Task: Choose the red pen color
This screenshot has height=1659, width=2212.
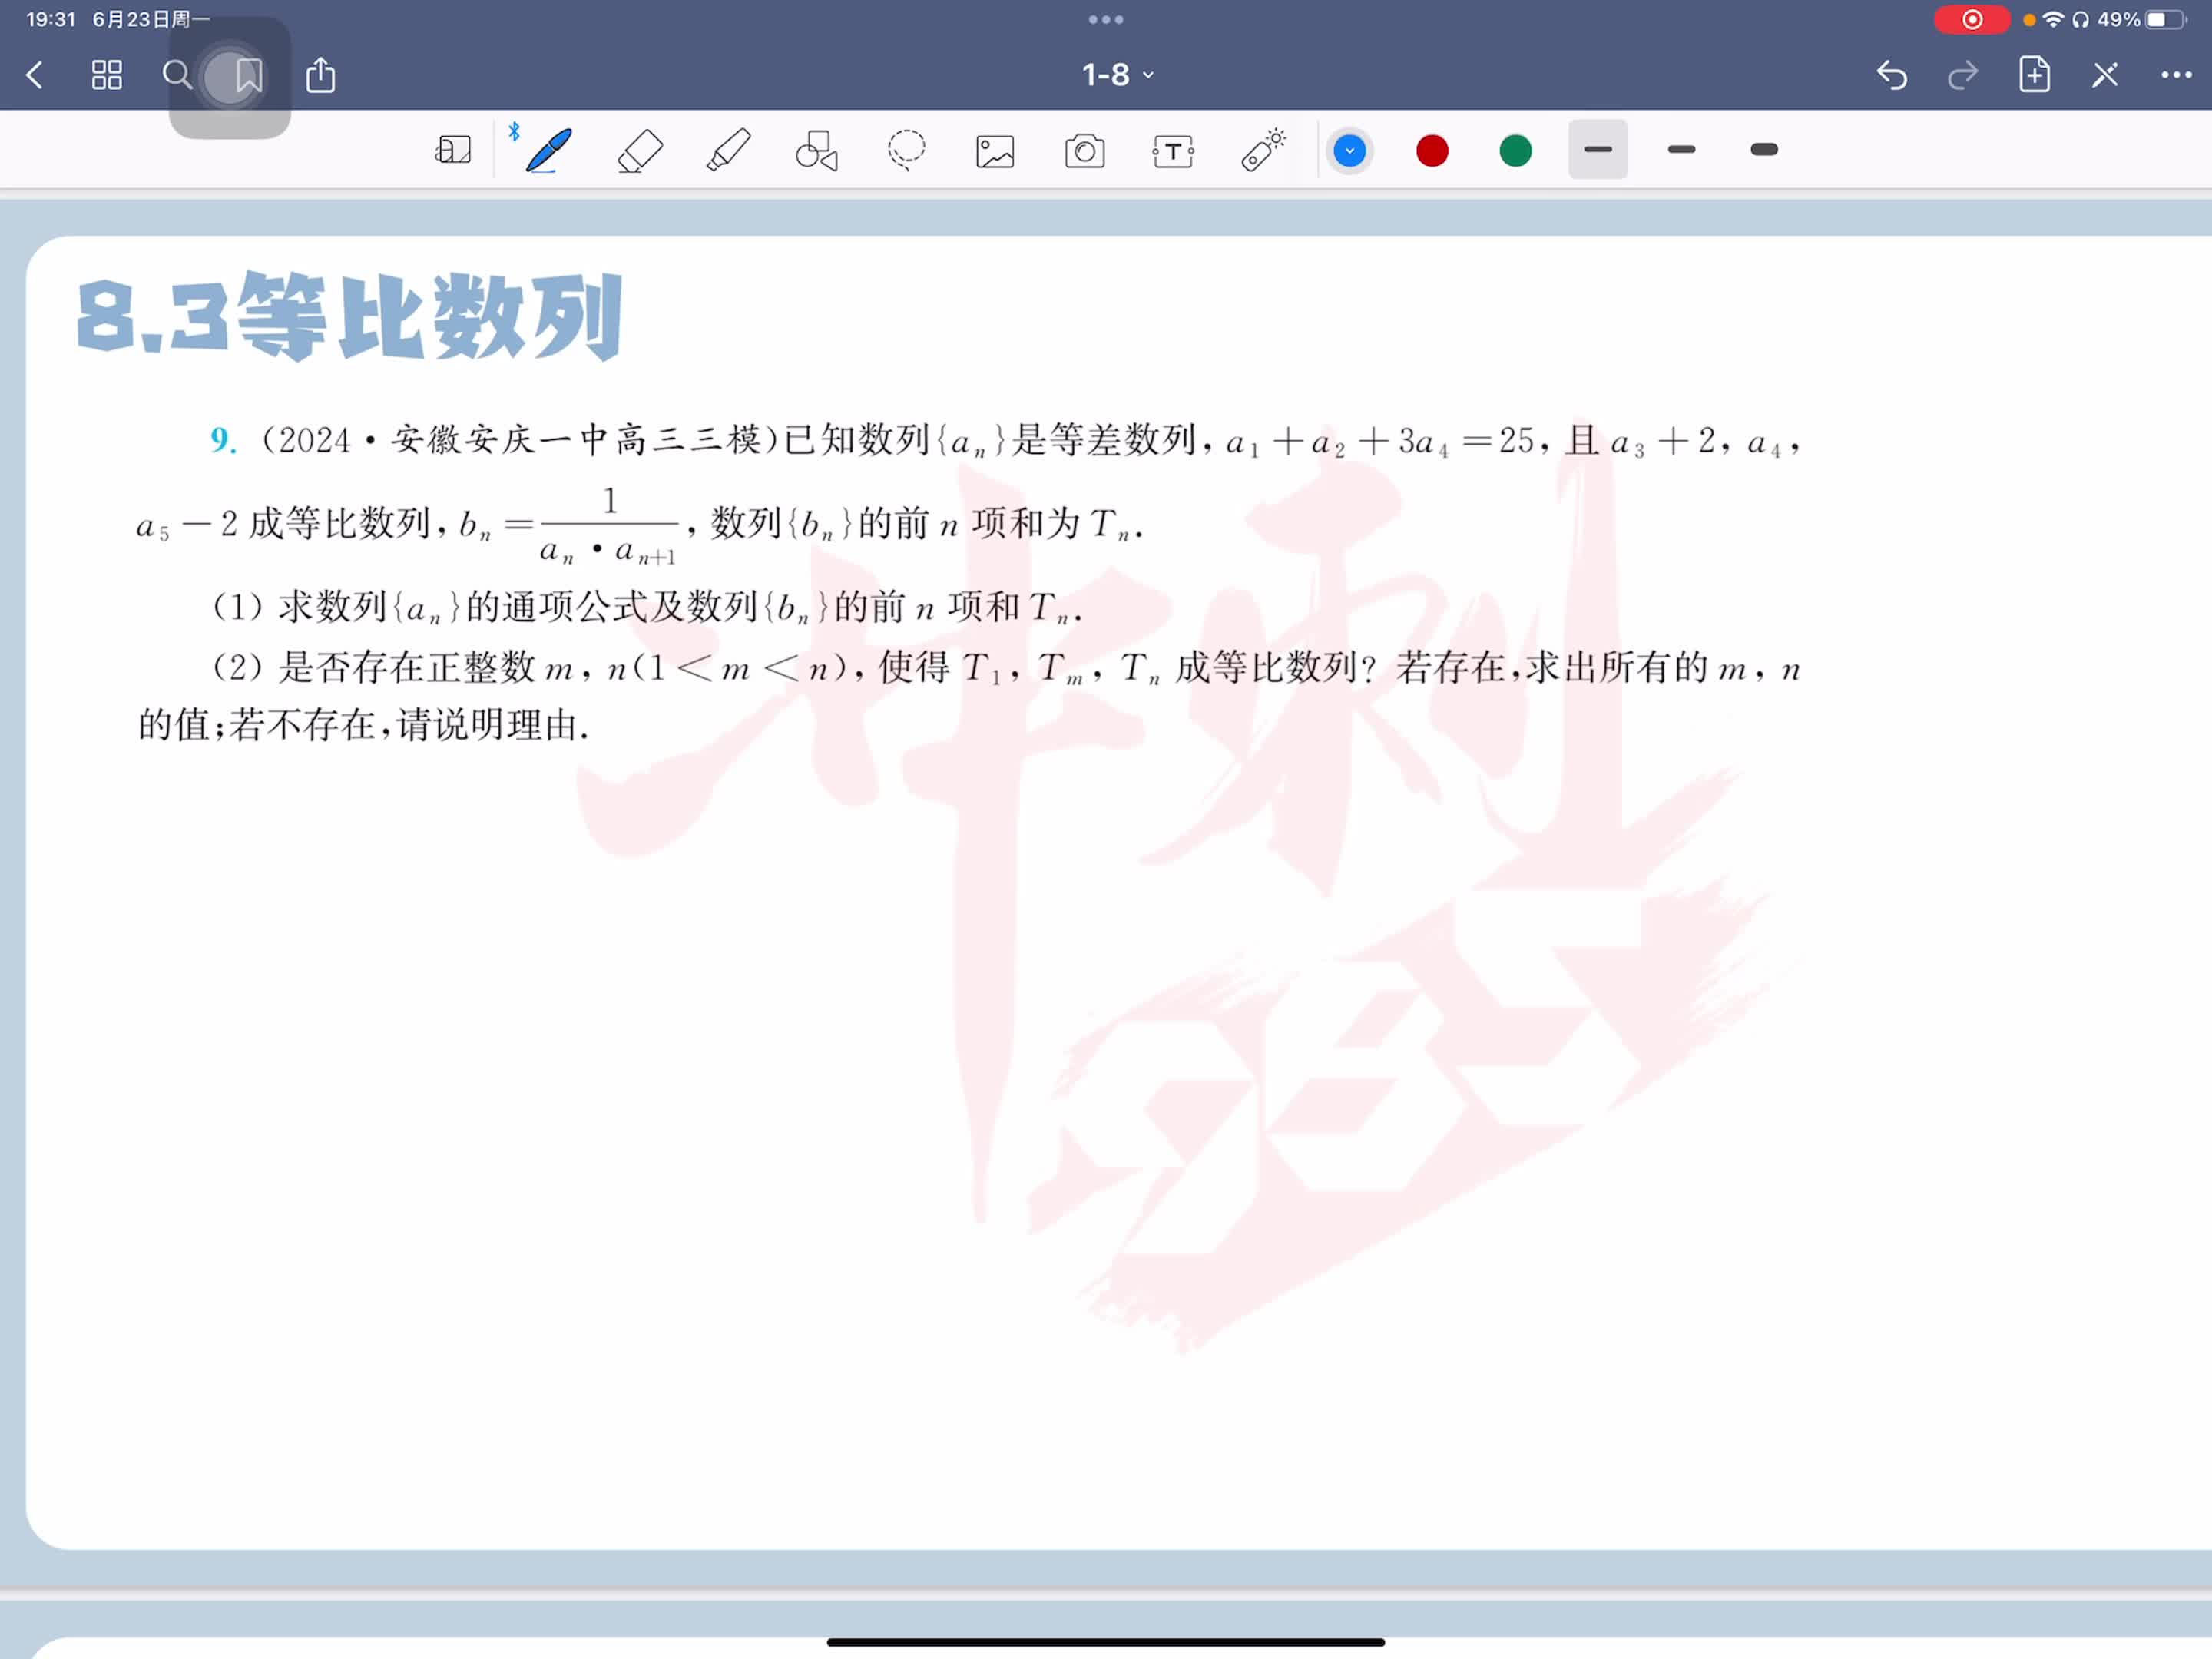Action: pyautogui.click(x=1432, y=151)
